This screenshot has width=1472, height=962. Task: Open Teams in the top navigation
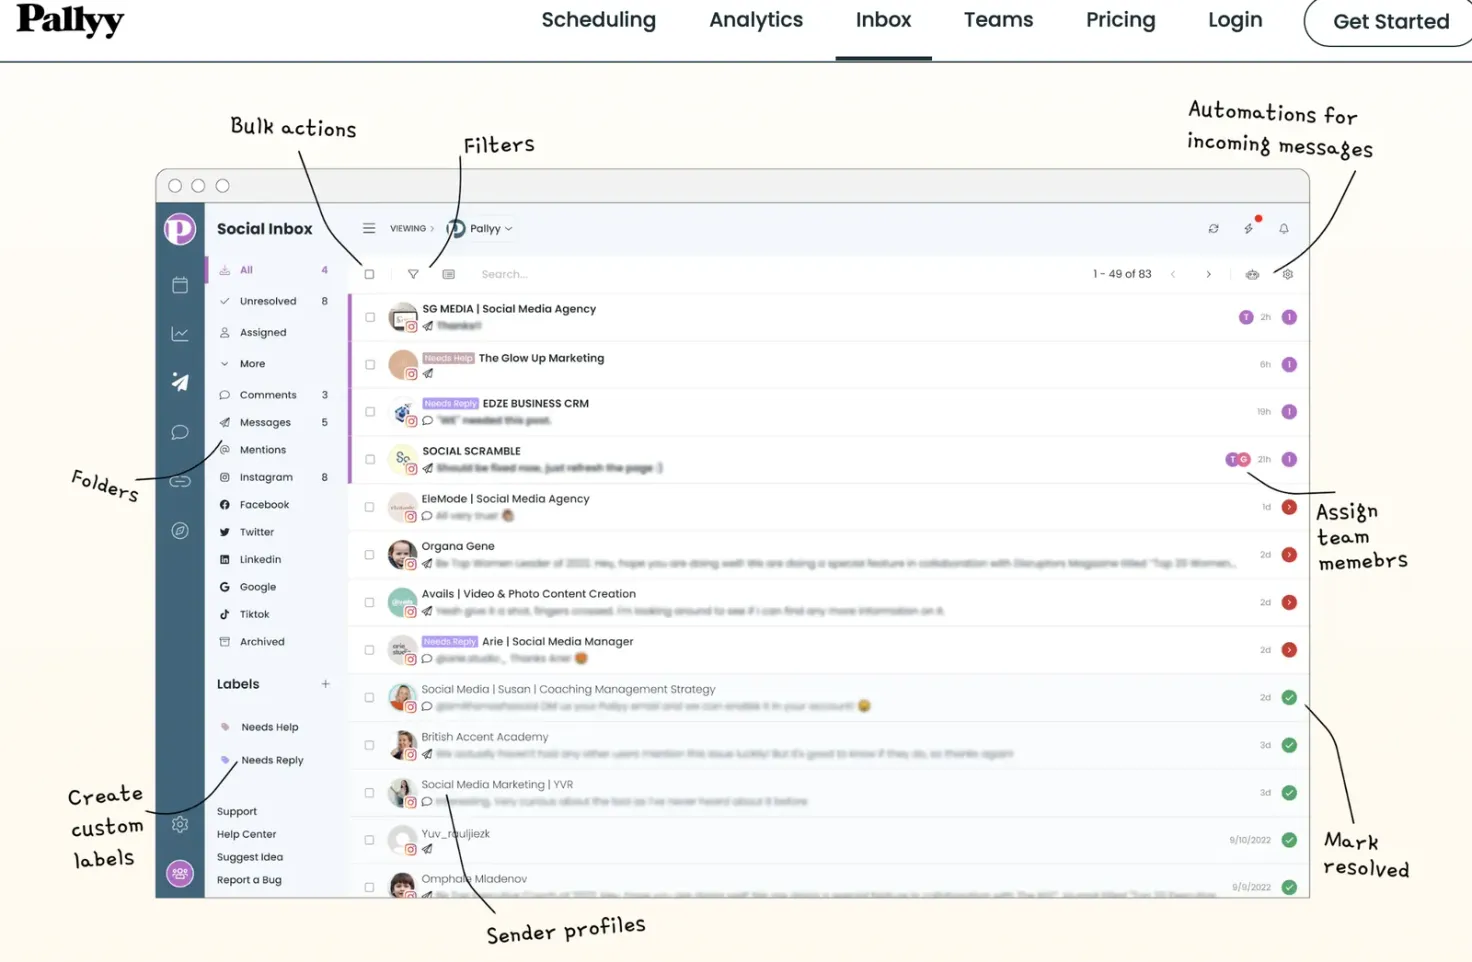click(x=999, y=20)
